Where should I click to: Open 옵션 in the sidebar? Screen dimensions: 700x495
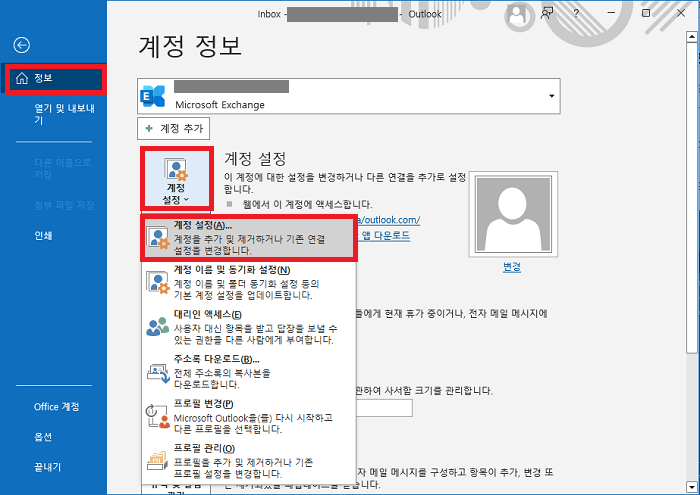[x=43, y=437]
